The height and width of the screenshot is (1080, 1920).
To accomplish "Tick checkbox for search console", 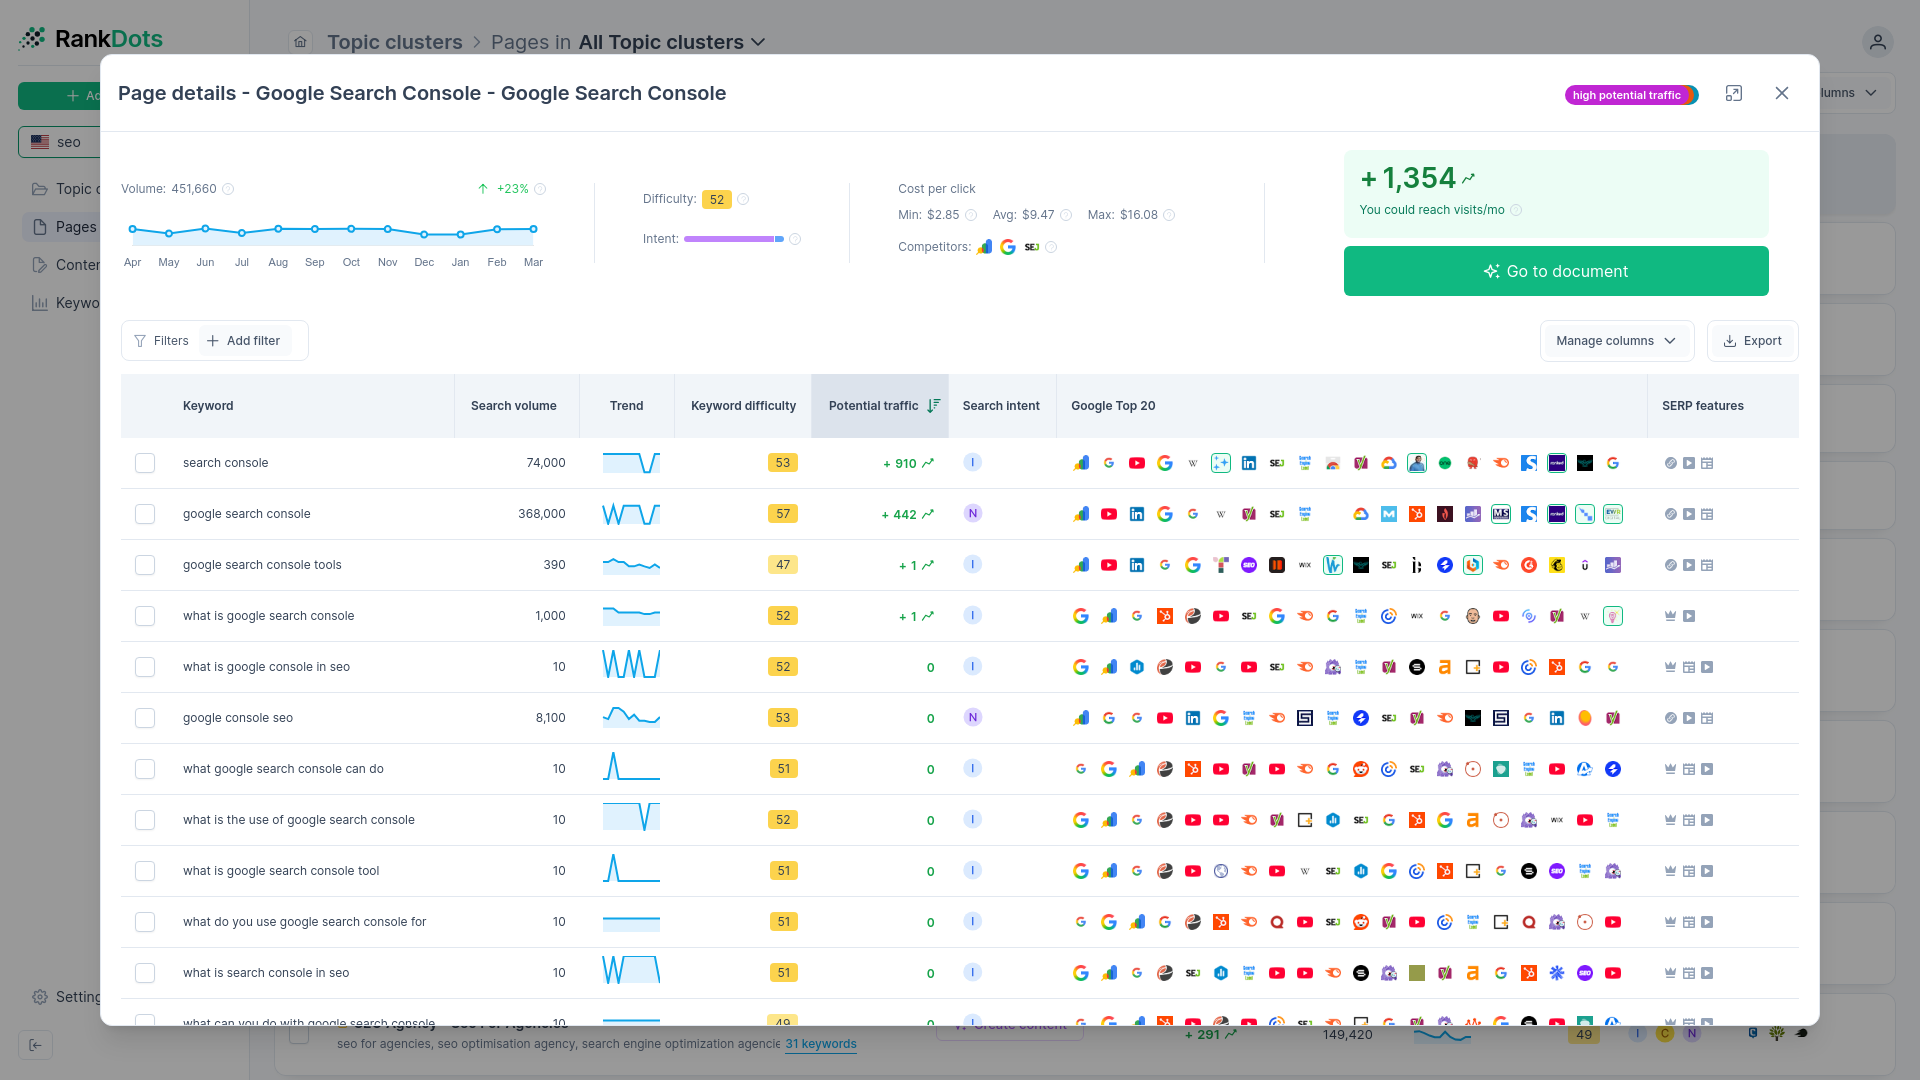I will click(x=145, y=463).
